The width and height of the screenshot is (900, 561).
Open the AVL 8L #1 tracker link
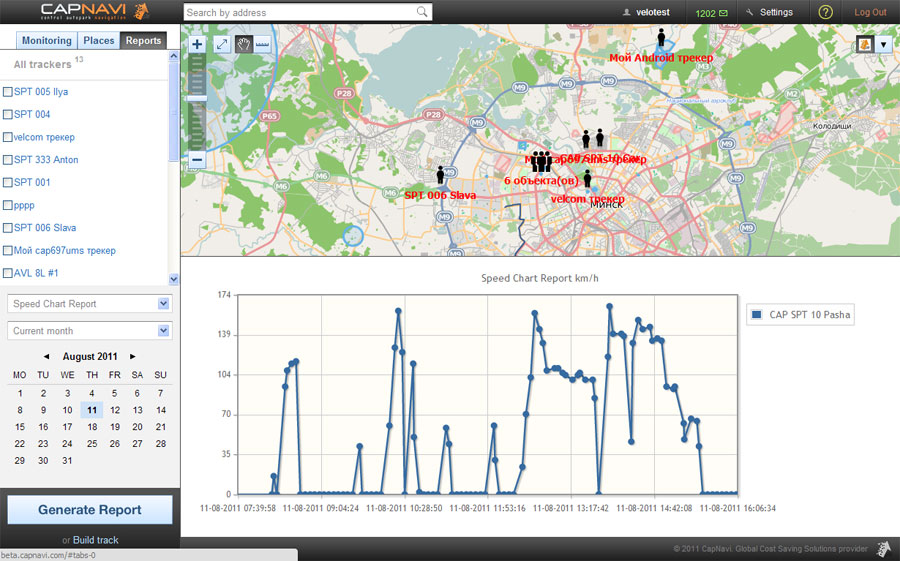(x=36, y=273)
